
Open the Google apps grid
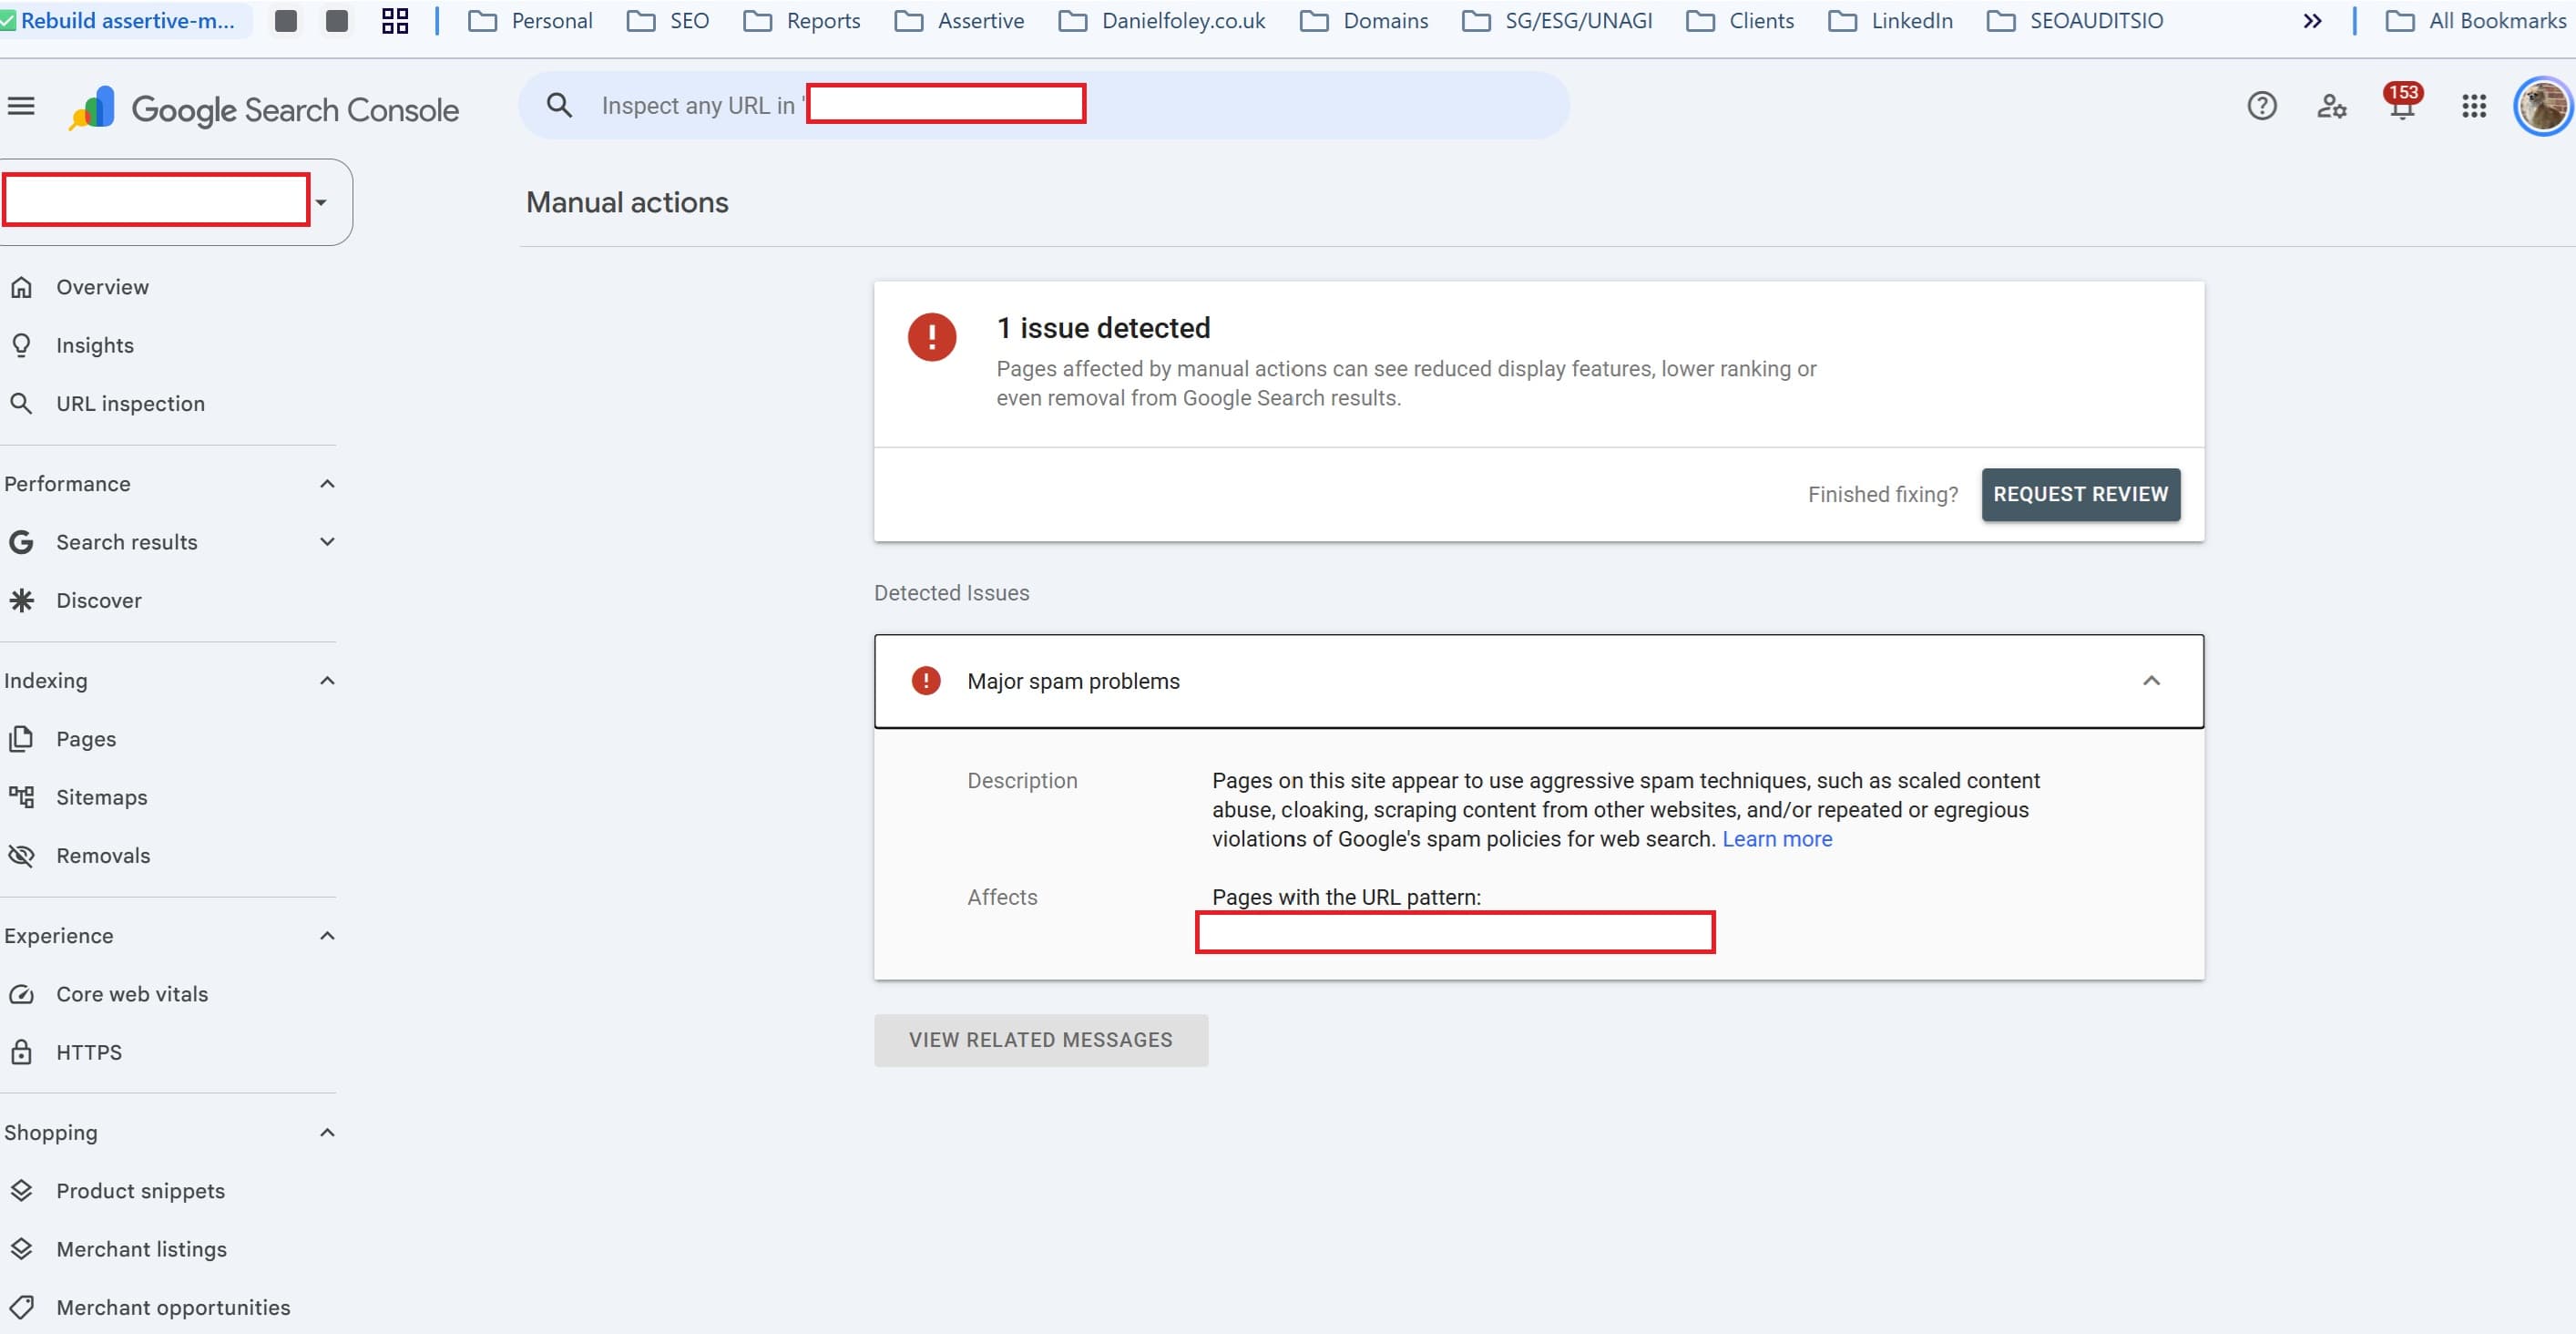point(2473,106)
